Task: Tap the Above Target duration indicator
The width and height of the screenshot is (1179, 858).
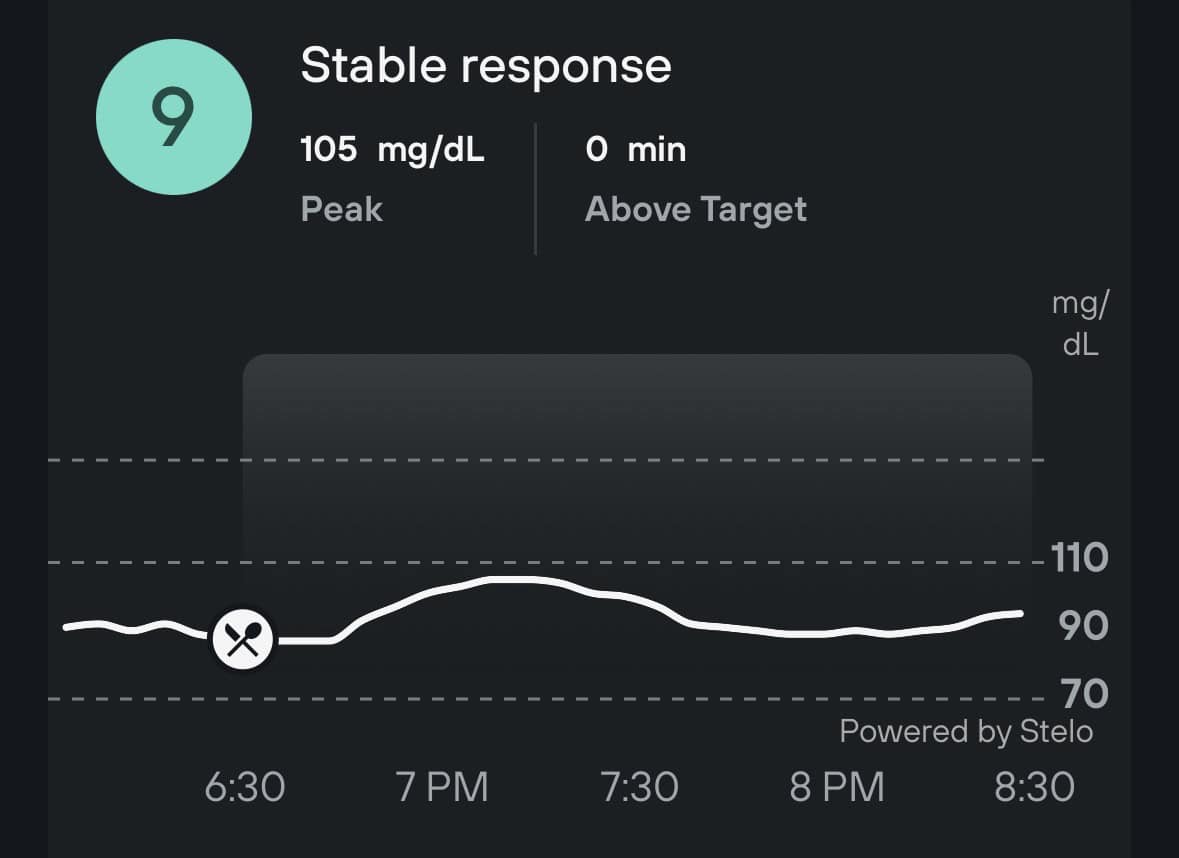Action: [697, 208]
